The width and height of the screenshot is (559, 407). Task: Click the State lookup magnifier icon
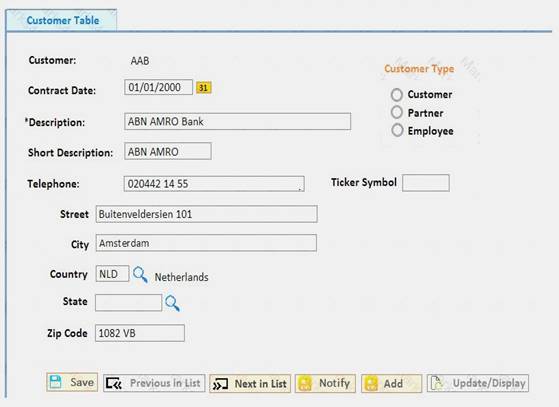coord(172,303)
